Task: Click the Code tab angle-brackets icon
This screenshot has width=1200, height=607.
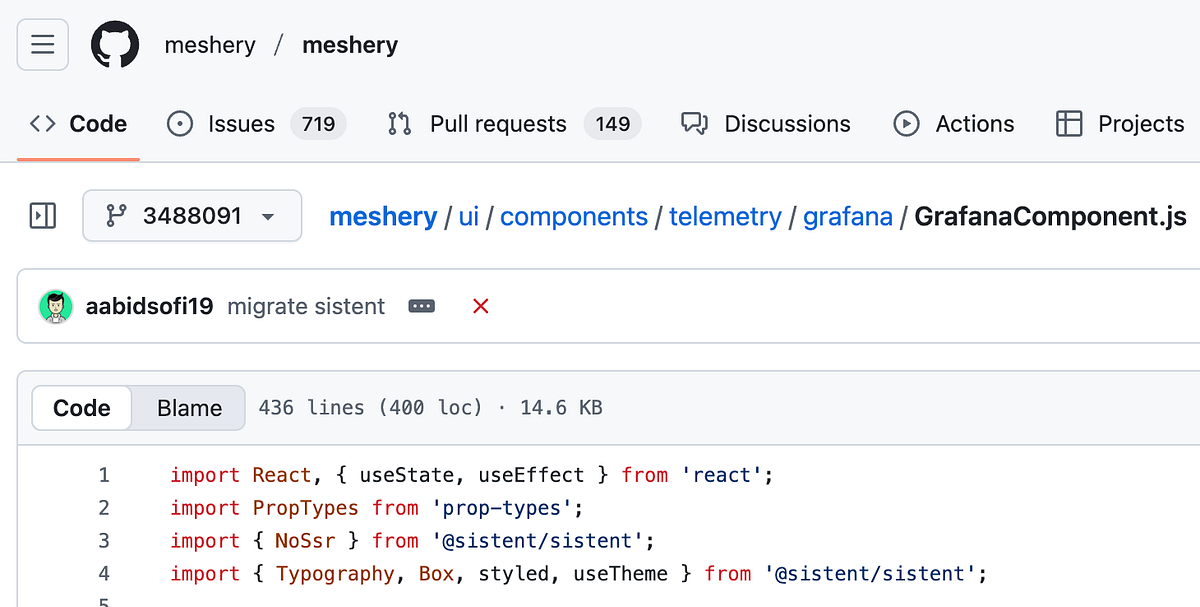Action: click(x=43, y=124)
